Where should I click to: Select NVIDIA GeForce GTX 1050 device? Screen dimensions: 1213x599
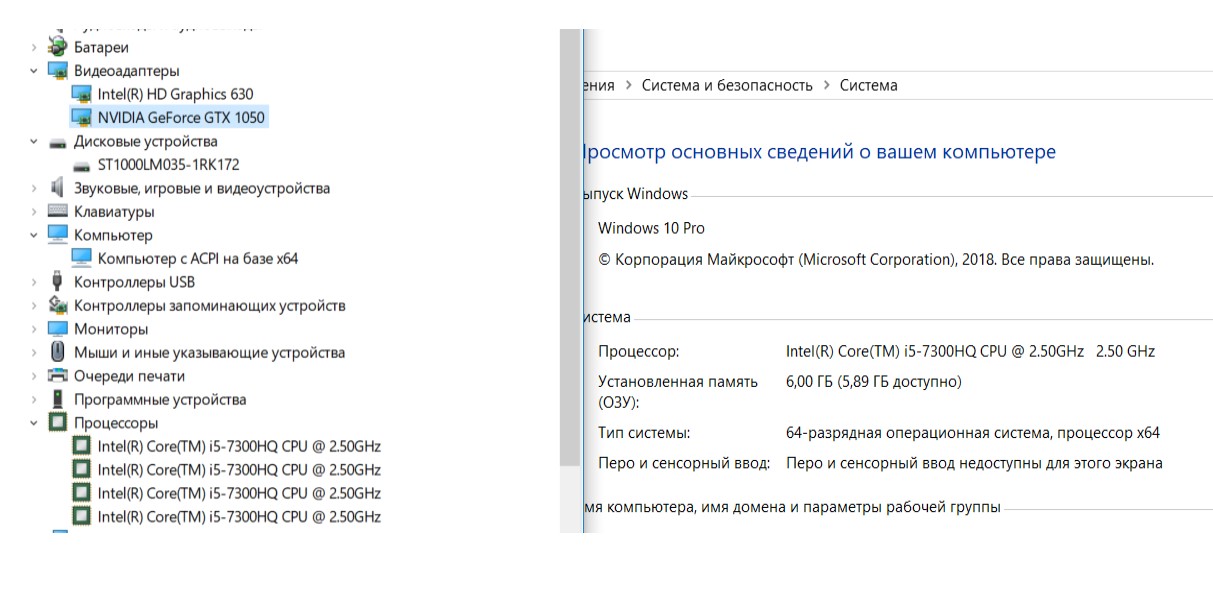pos(181,118)
